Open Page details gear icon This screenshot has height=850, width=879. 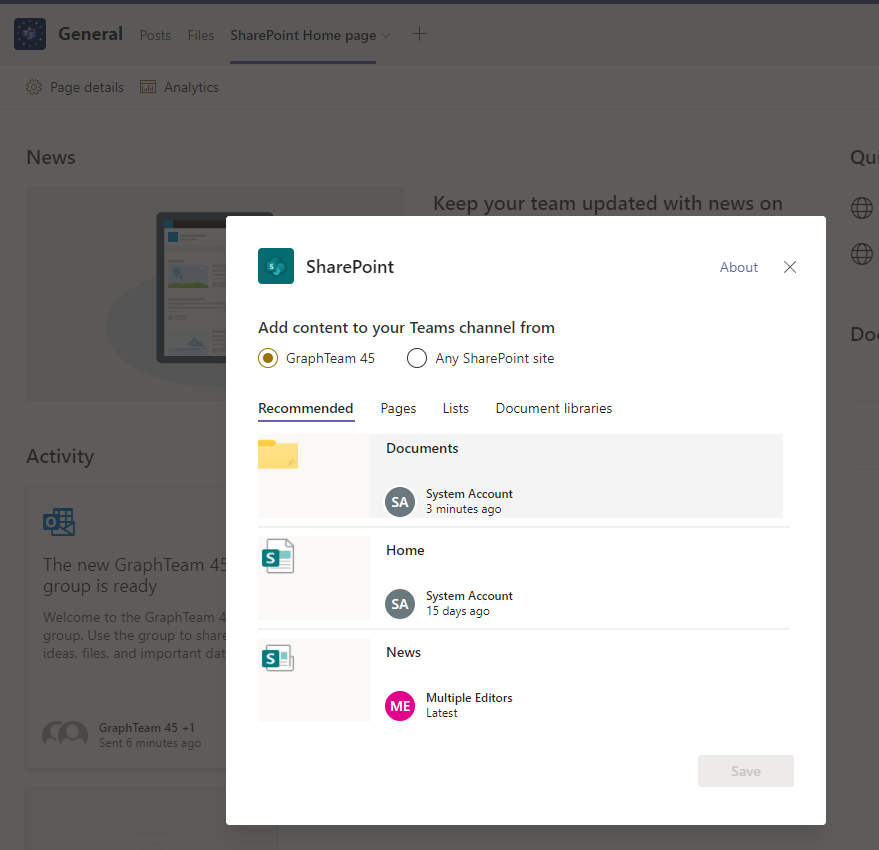pos(34,87)
